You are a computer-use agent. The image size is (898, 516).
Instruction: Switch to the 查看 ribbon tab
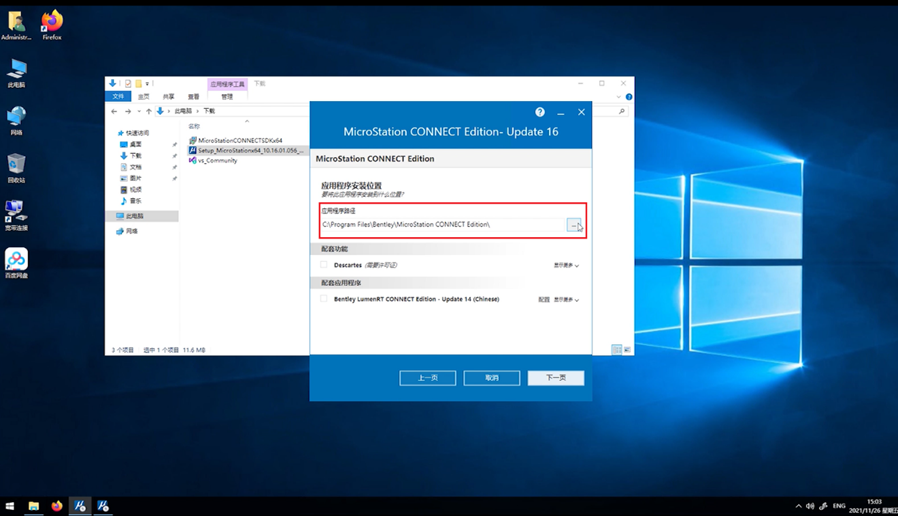click(194, 97)
